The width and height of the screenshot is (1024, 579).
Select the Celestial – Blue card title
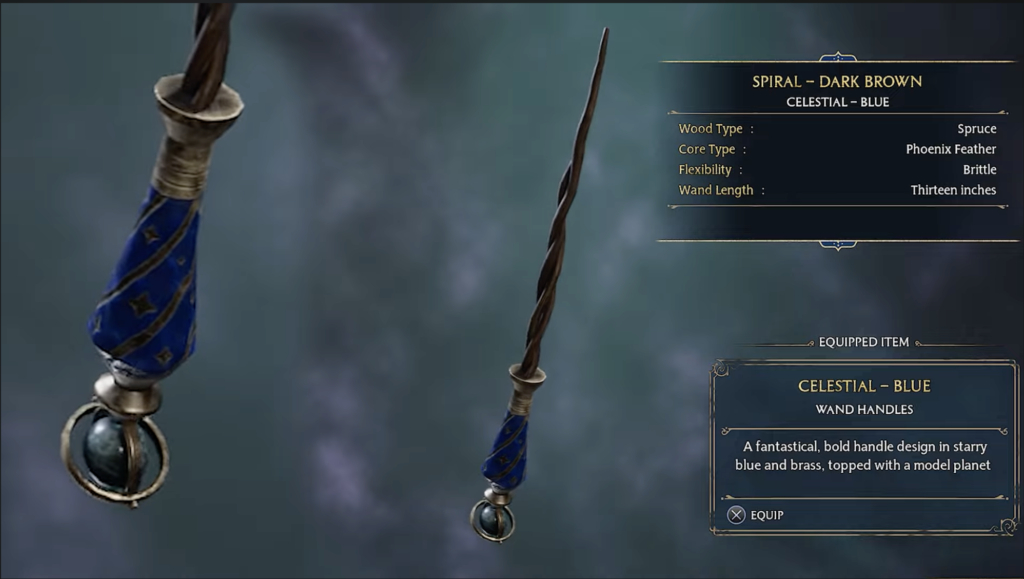click(x=864, y=386)
